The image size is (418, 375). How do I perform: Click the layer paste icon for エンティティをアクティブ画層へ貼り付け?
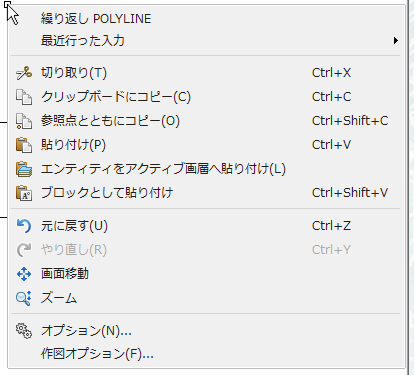pos(24,169)
